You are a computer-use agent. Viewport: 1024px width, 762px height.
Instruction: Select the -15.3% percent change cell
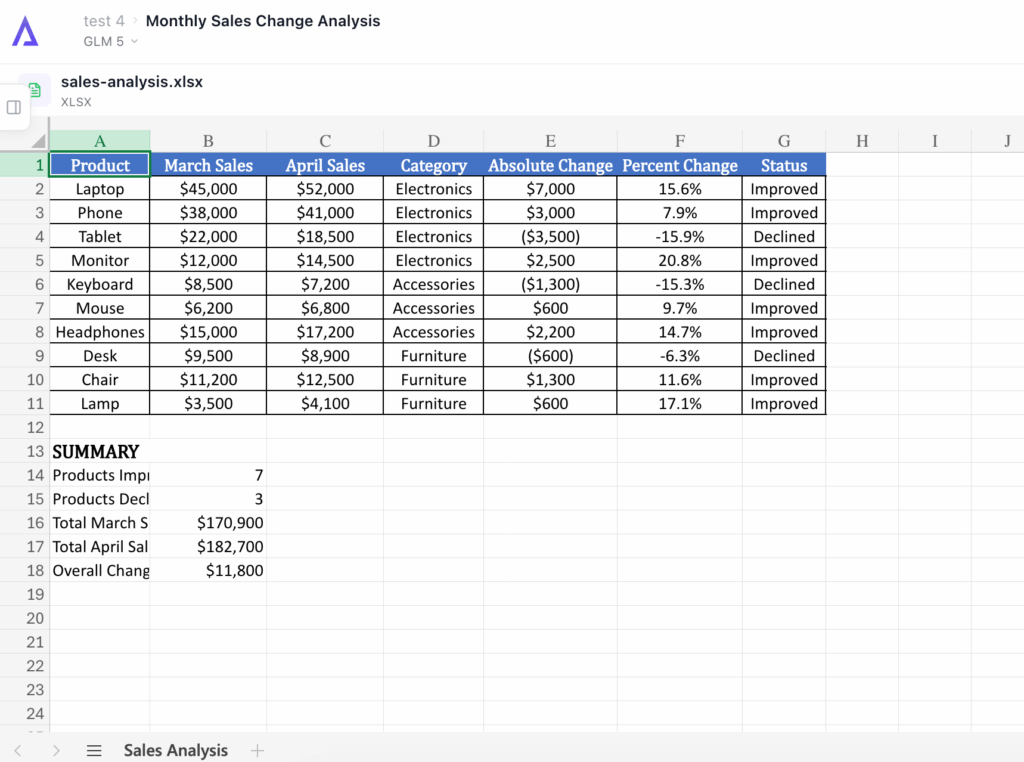coord(680,284)
